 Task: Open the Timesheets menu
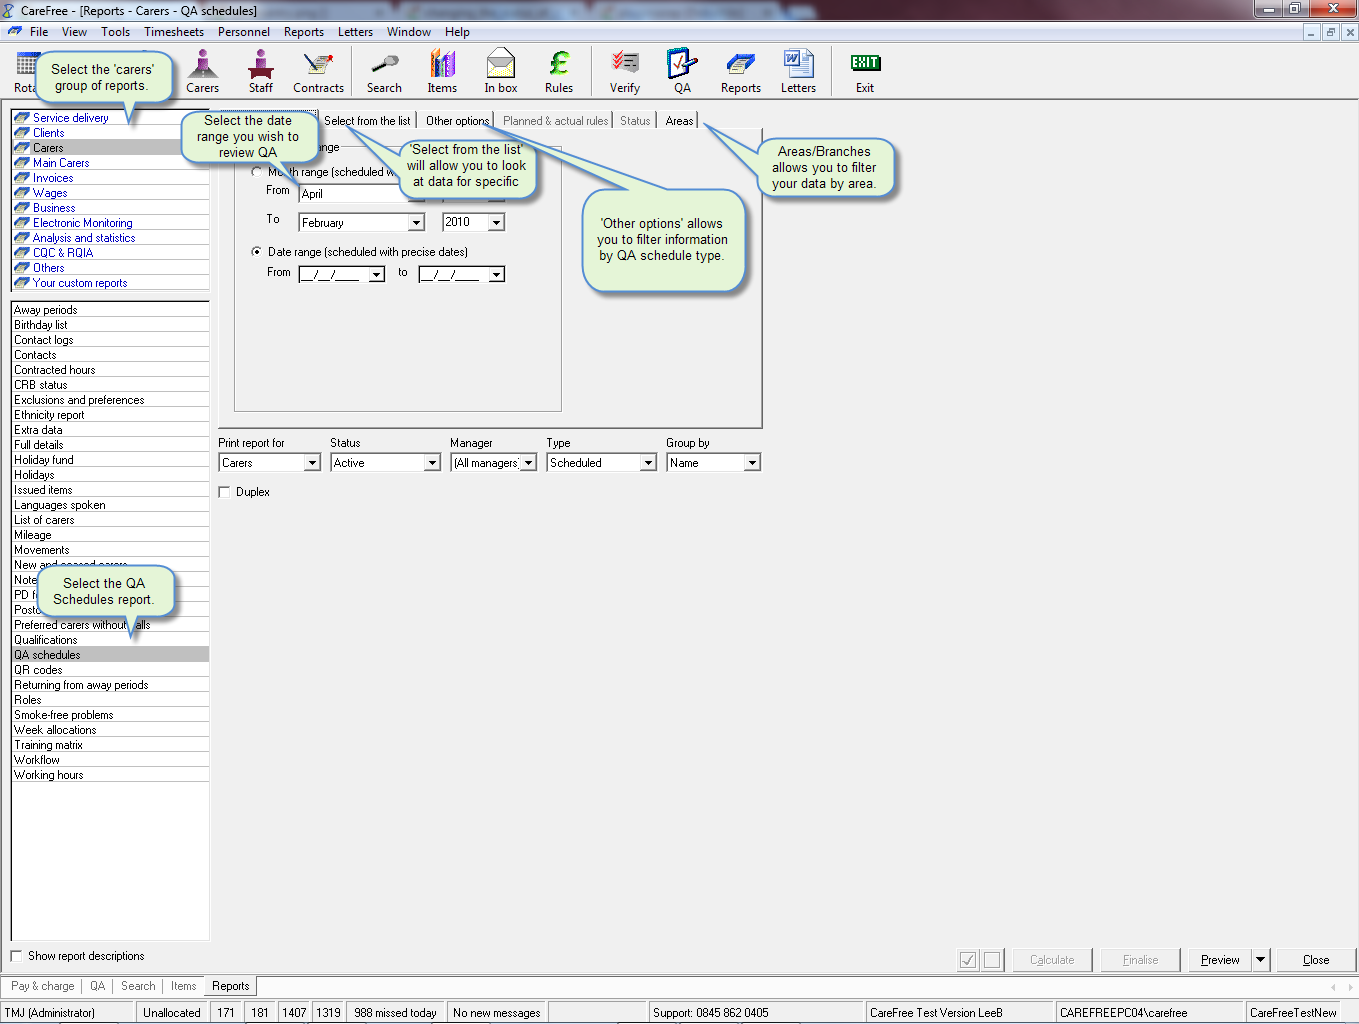tap(173, 32)
